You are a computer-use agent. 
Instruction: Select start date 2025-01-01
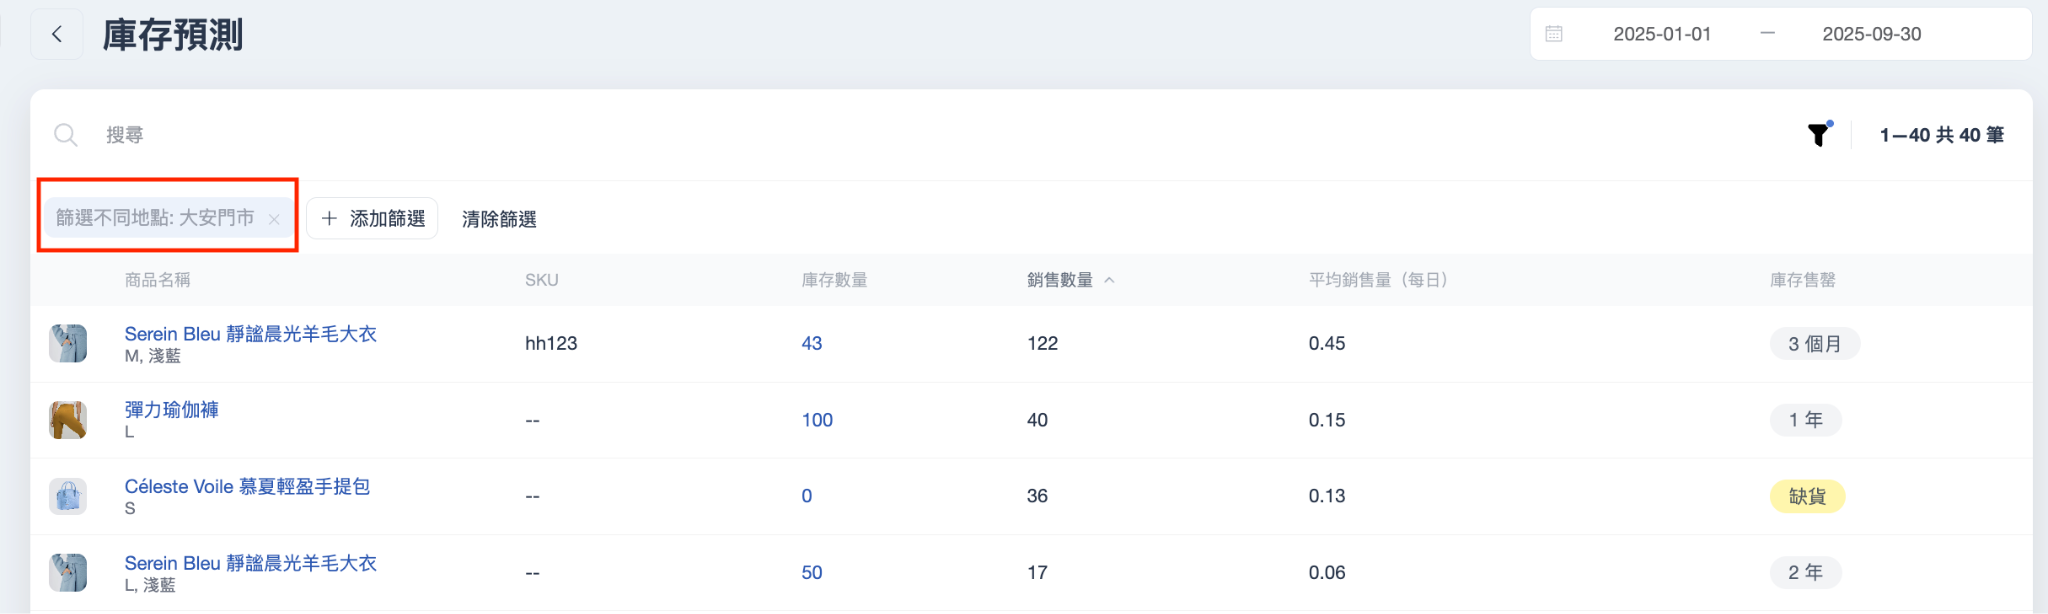[x=1662, y=34]
